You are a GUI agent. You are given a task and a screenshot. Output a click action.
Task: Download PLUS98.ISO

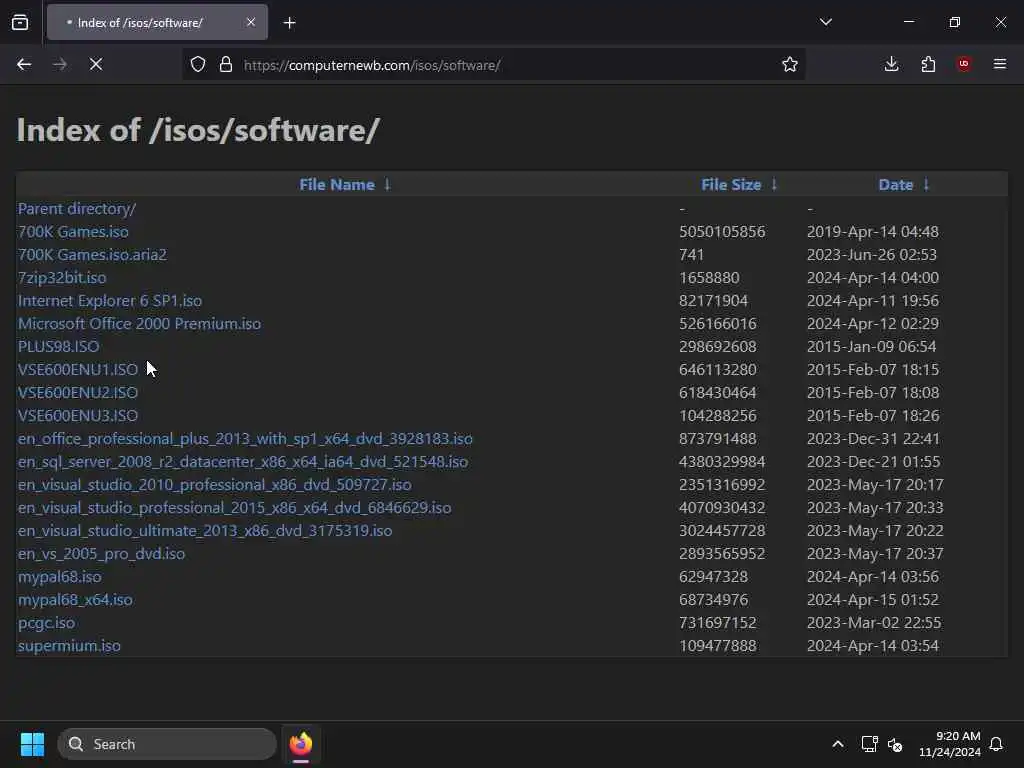pyautogui.click(x=58, y=346)
